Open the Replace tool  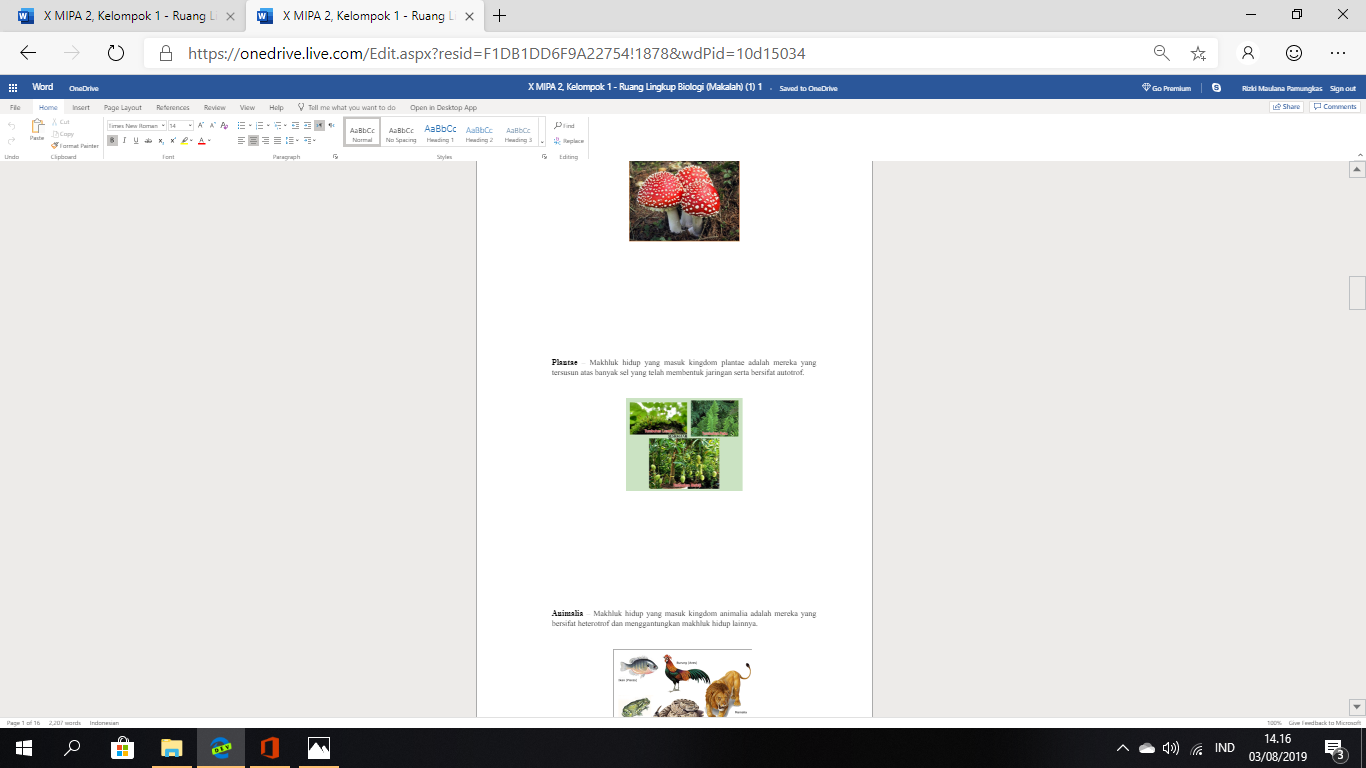click(x=569, y=141)
